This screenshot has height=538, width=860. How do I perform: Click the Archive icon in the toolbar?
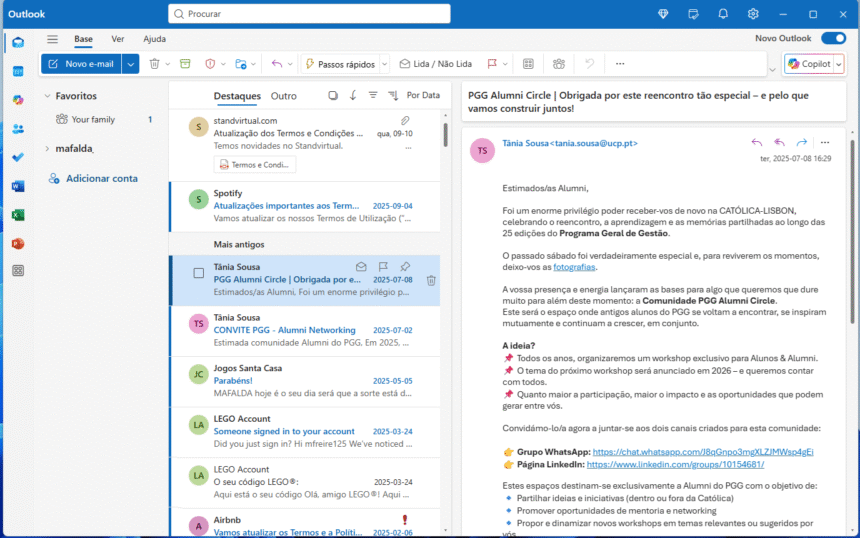coord(184,64)
